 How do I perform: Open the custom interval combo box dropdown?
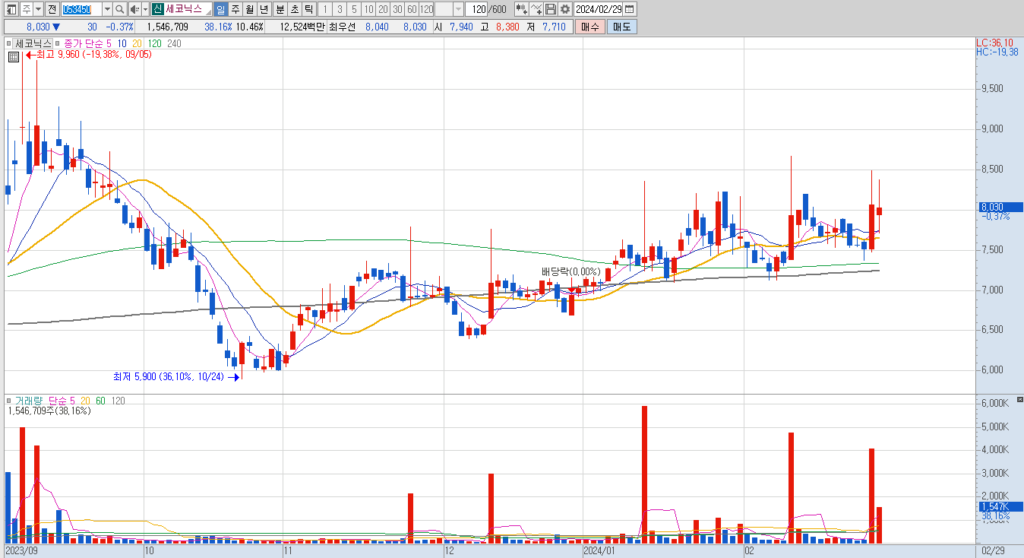458,9
